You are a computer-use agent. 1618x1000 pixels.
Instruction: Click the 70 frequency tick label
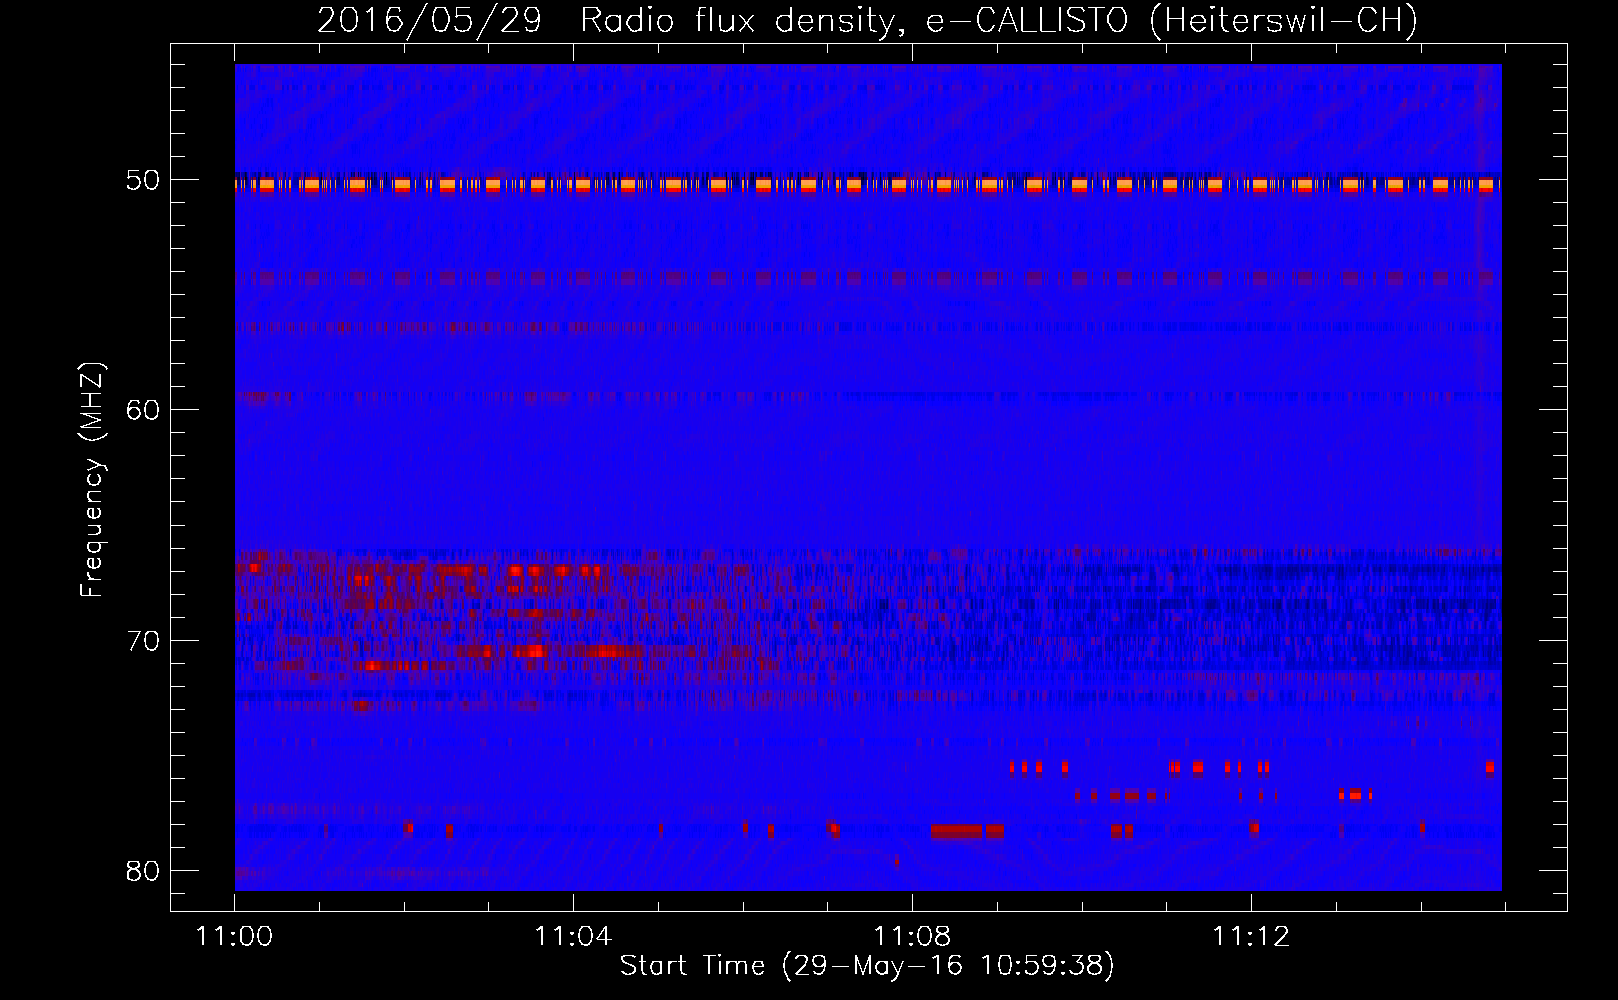click(141, 640)
